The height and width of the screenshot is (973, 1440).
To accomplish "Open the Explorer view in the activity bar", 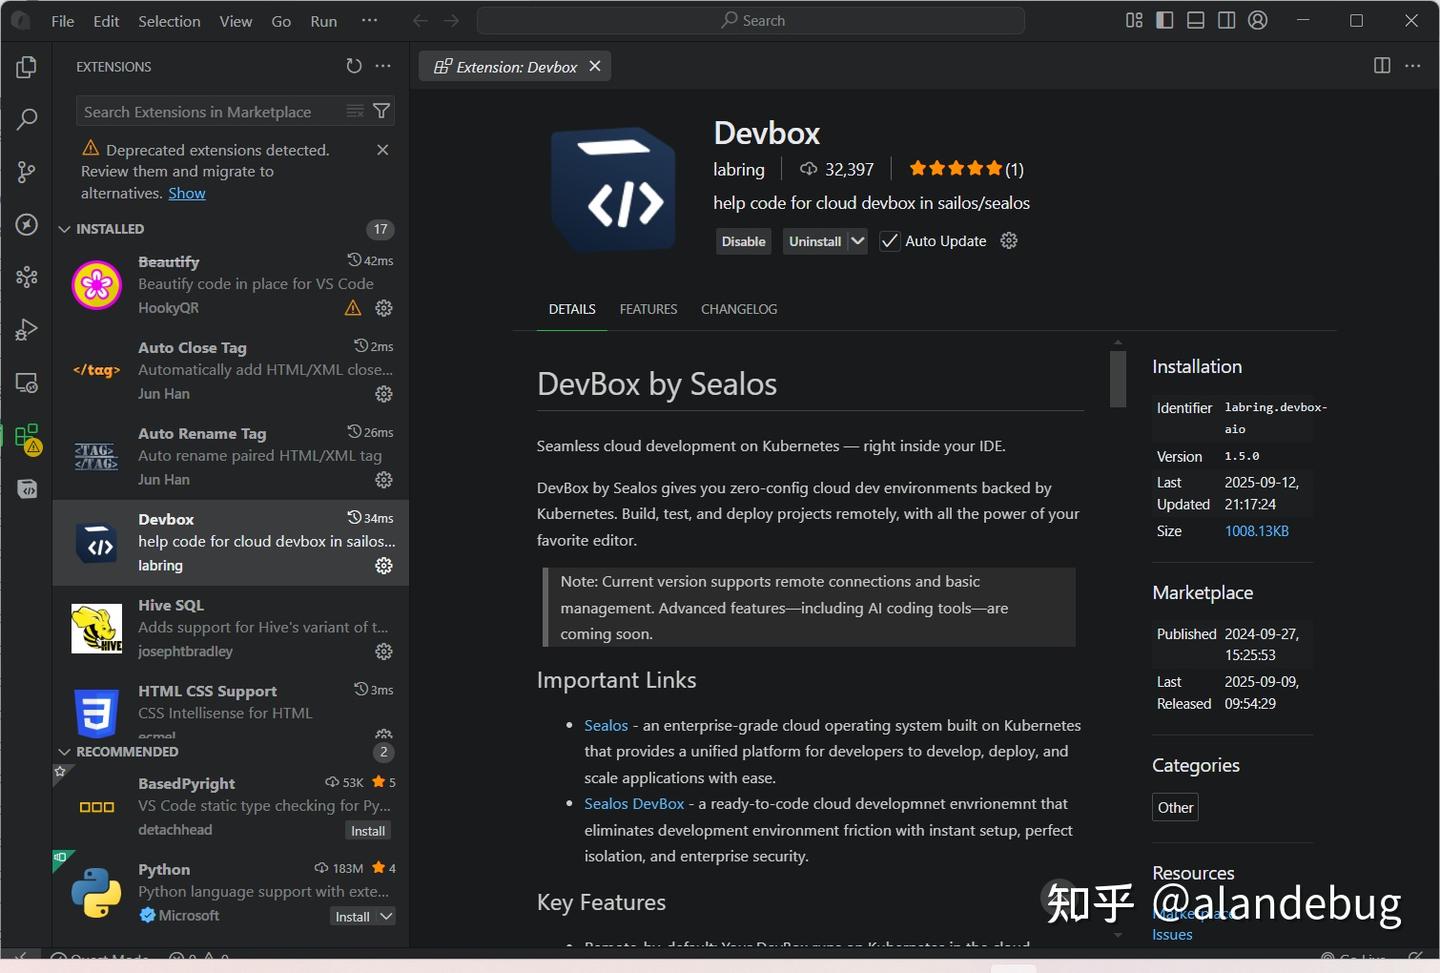I will 26,67.
